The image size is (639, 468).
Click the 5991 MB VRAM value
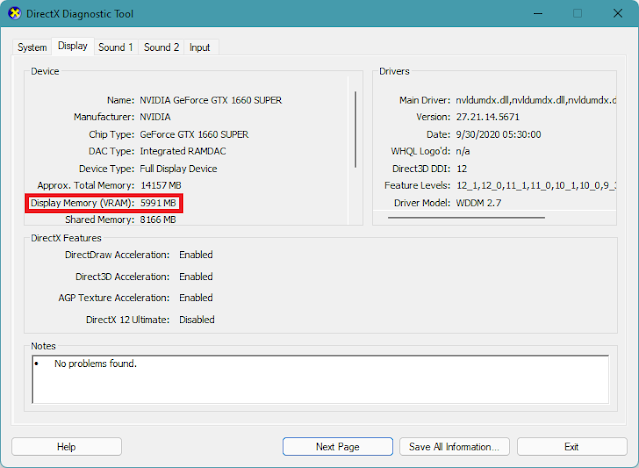pos(158,203)
